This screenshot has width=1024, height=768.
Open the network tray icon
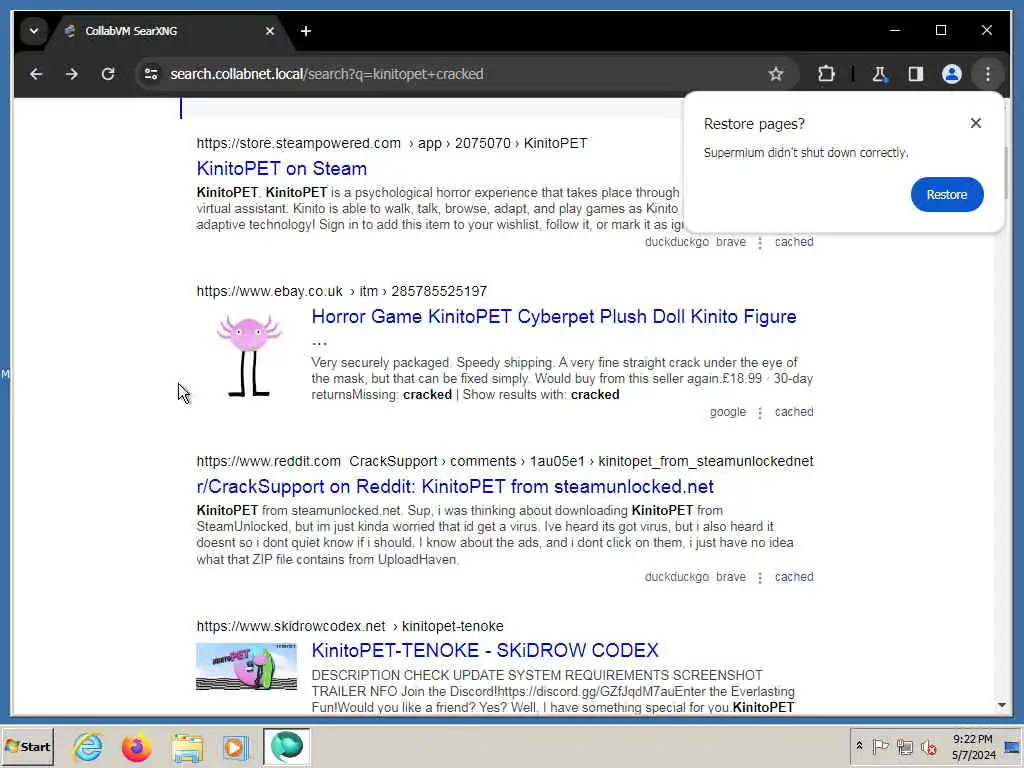tap(904, 746)
